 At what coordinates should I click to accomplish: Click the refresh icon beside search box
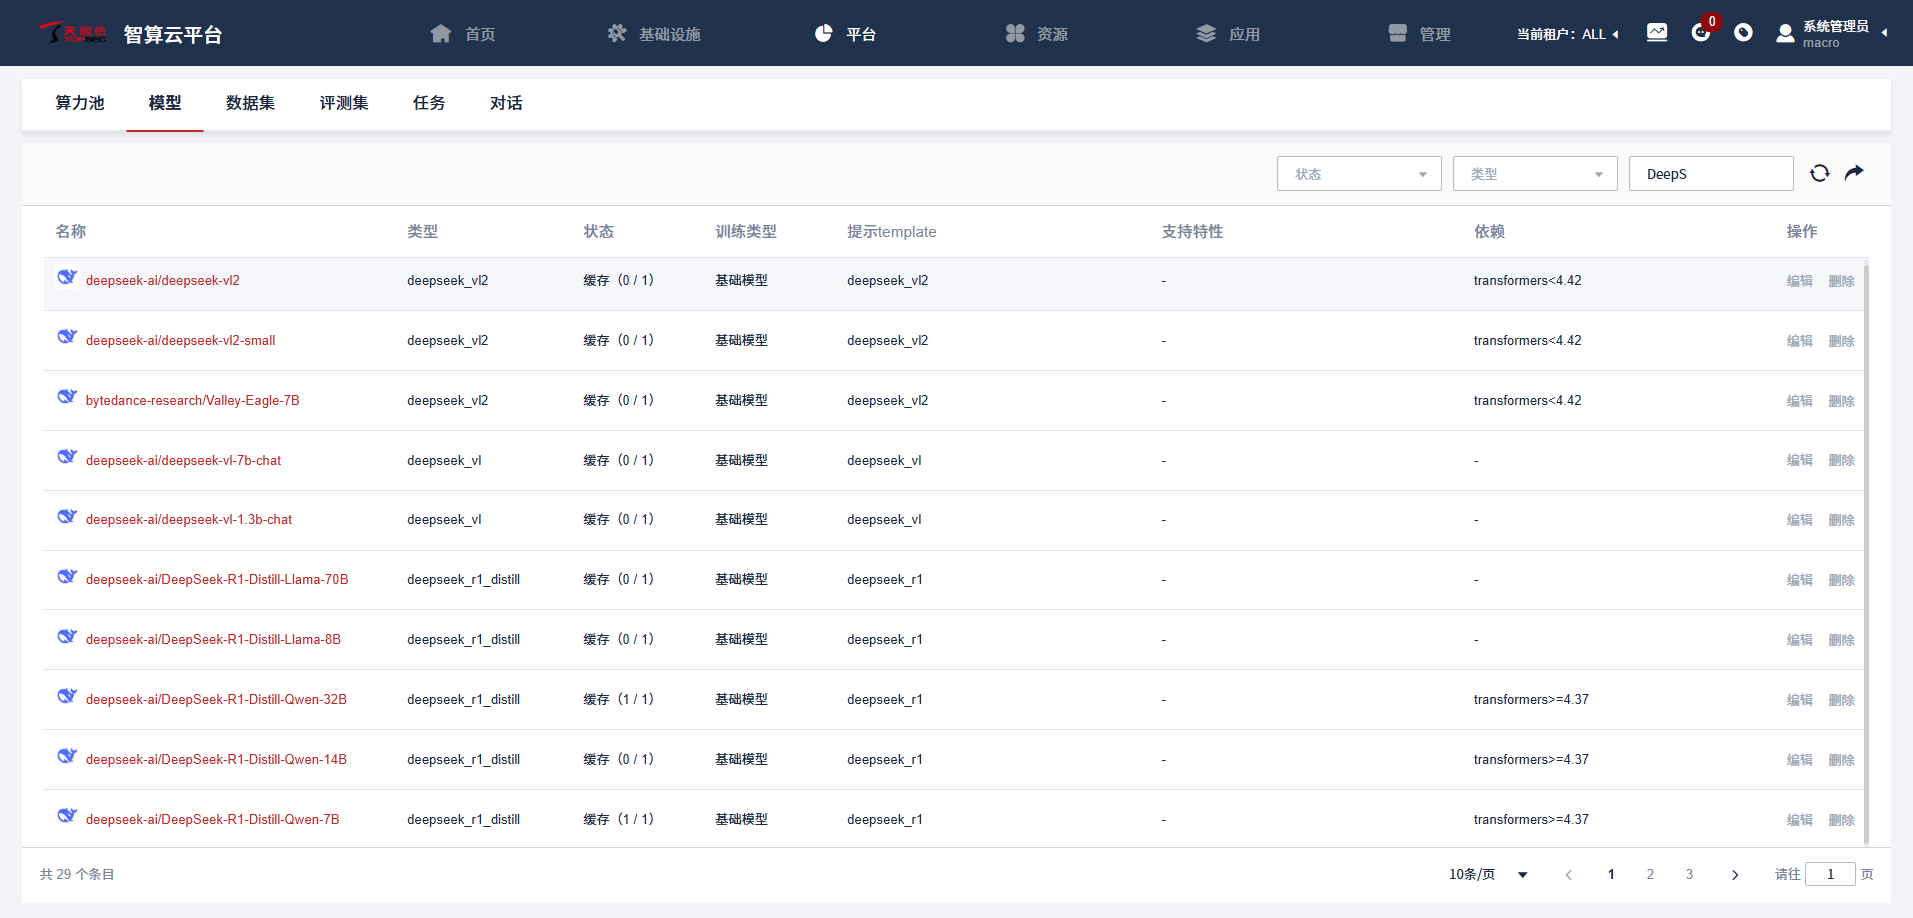tap(1819, 173)
